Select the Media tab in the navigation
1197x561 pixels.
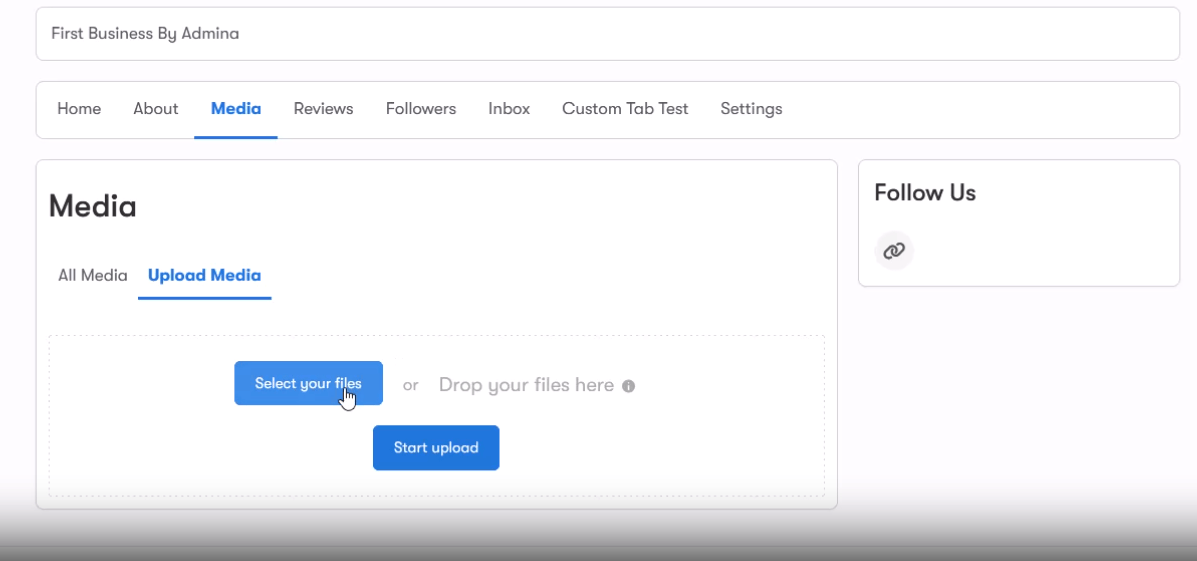236,109
